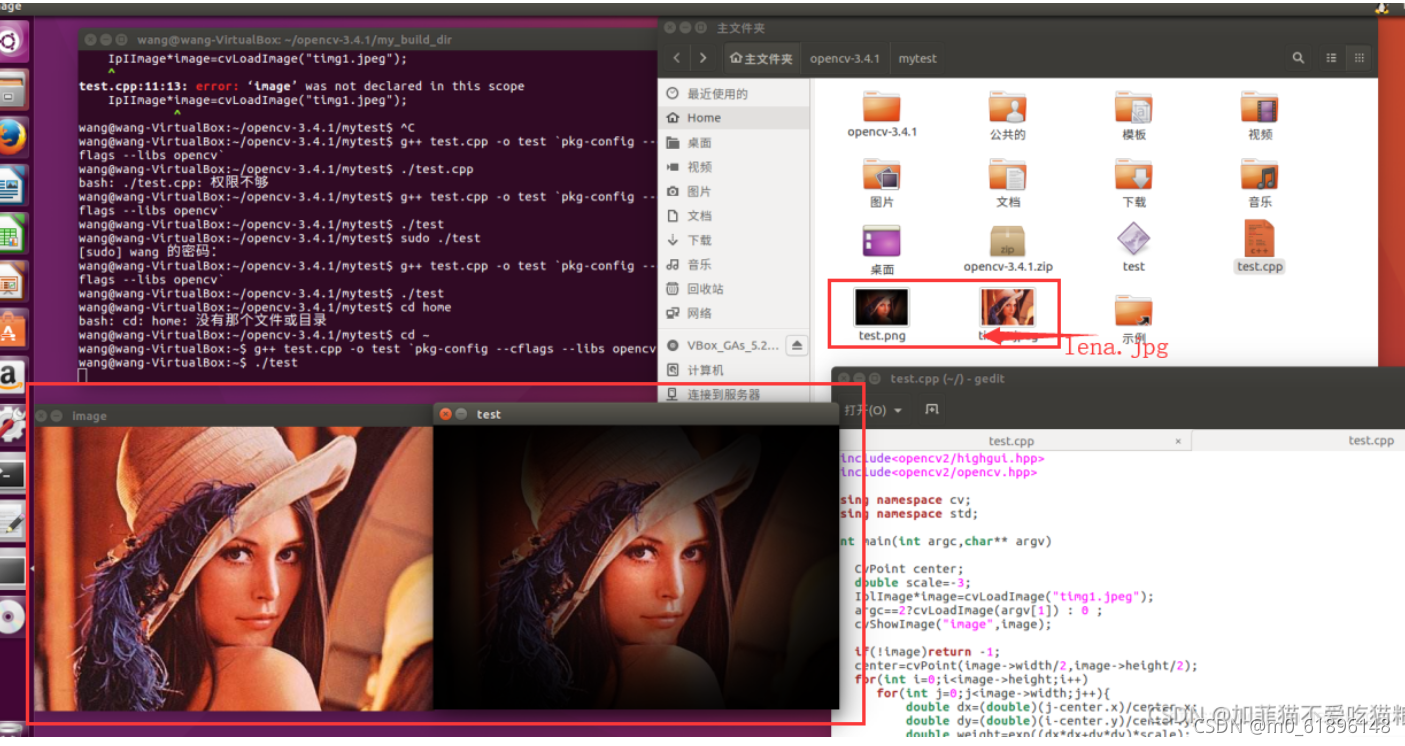Open Amazon from the dock
Viewport: 1405px width, 746px height.
12,377
